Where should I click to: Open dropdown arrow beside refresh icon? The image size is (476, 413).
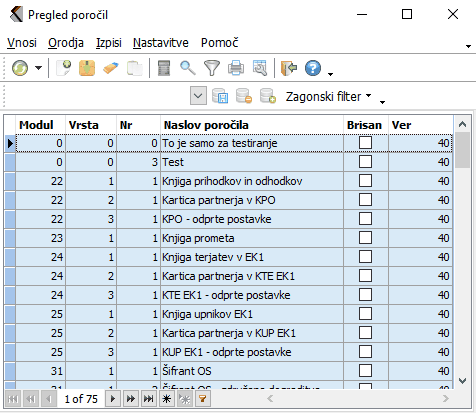click(39, 68)
